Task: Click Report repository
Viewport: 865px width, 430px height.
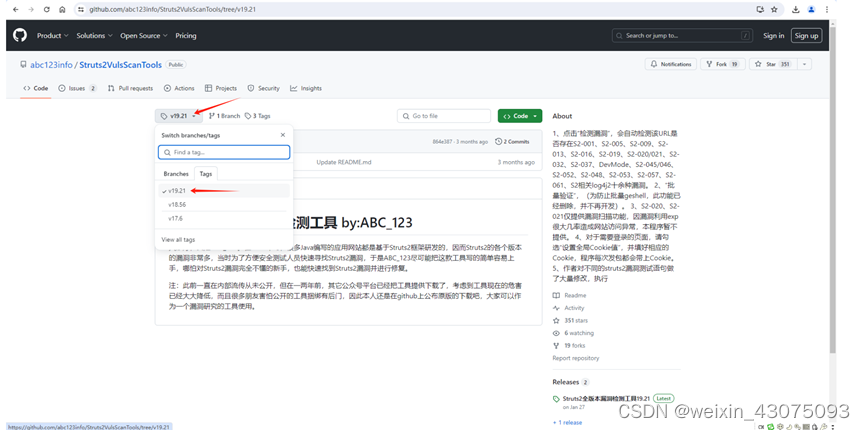Action: (x=575, y=358)
